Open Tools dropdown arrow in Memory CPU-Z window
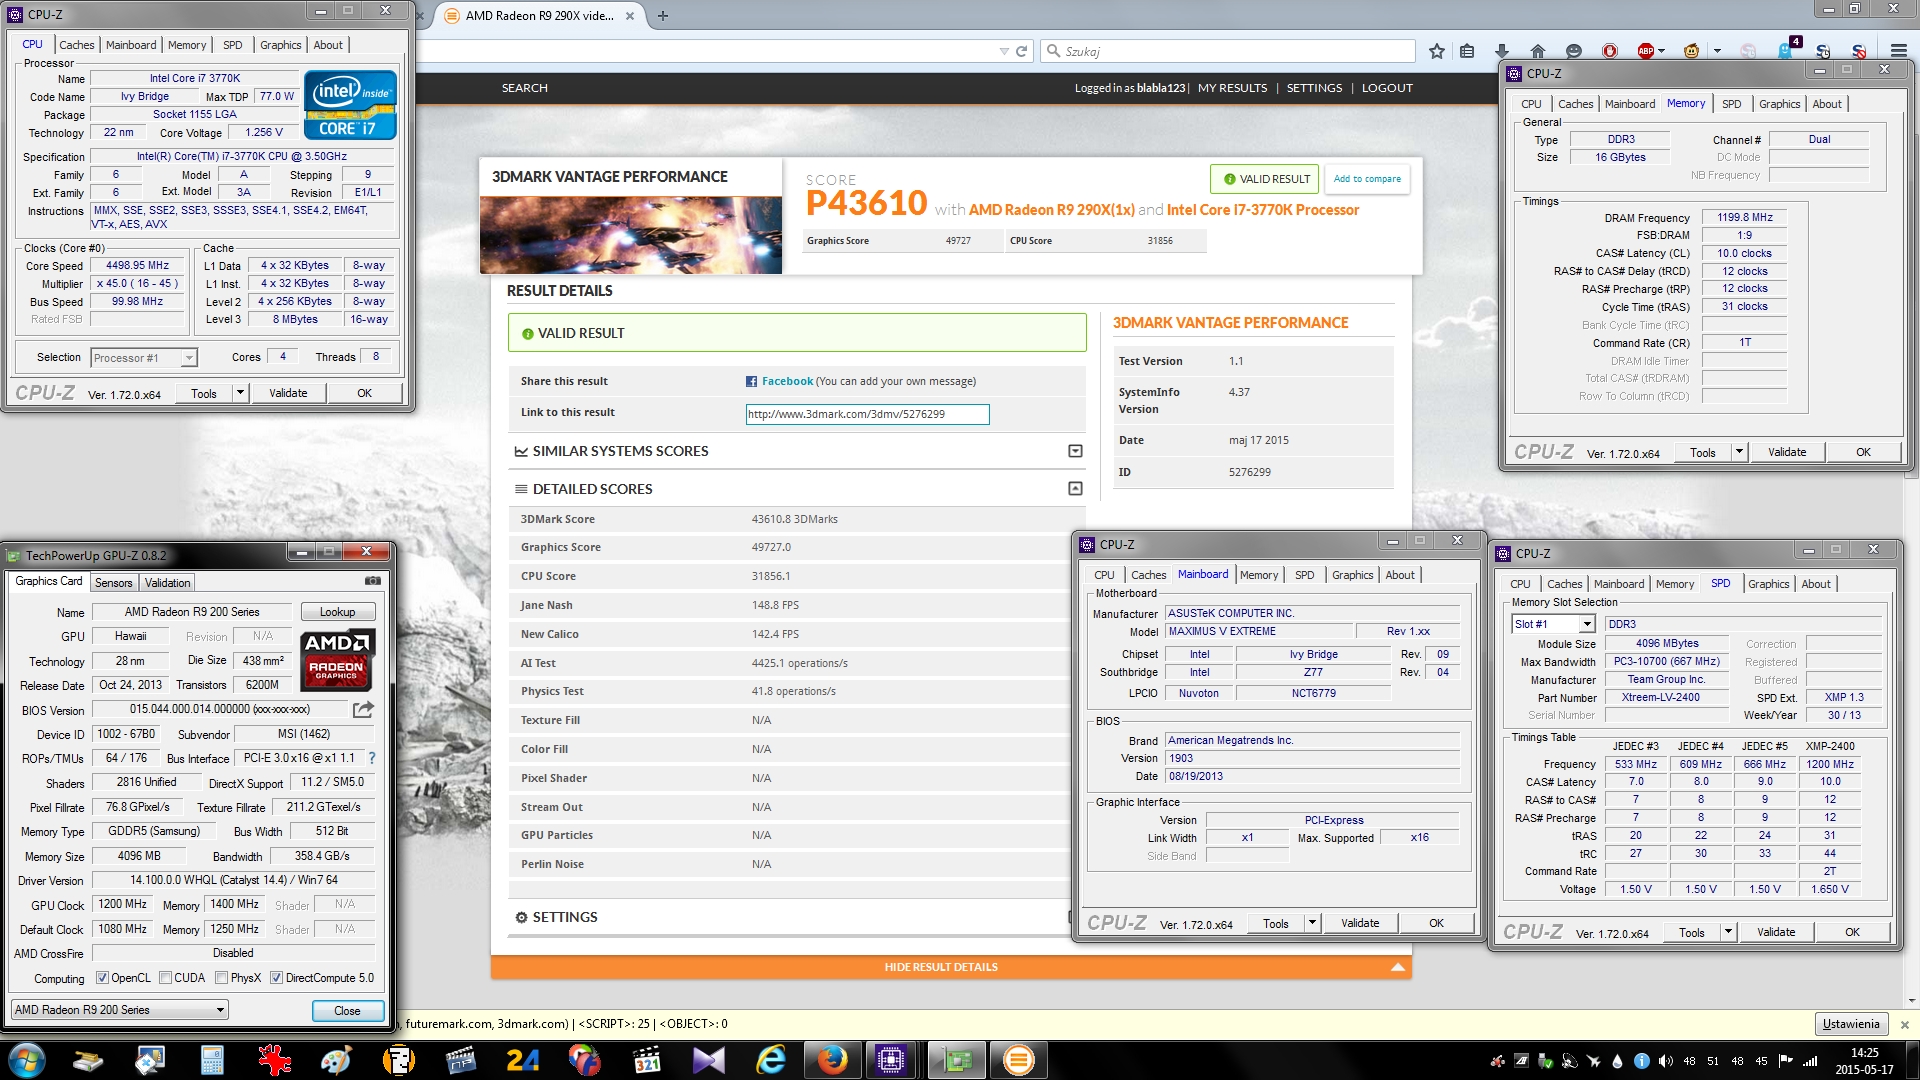This screenshot has width=1920, height=1080. pyautogui.click(x=1739, y=452)
